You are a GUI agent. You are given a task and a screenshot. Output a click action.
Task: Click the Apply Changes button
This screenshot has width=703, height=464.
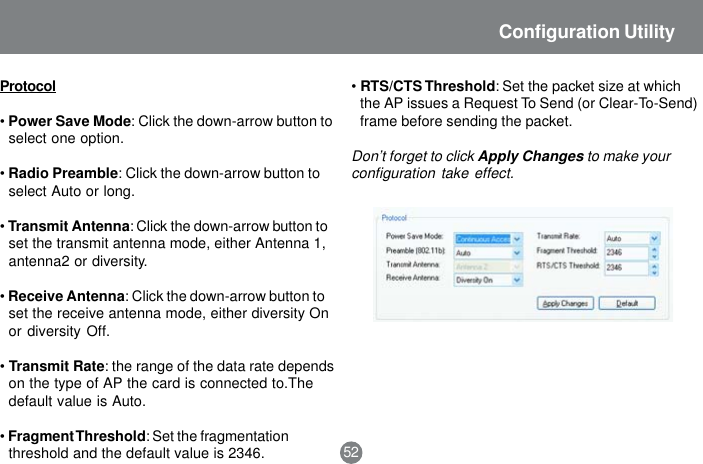(565, 304)
